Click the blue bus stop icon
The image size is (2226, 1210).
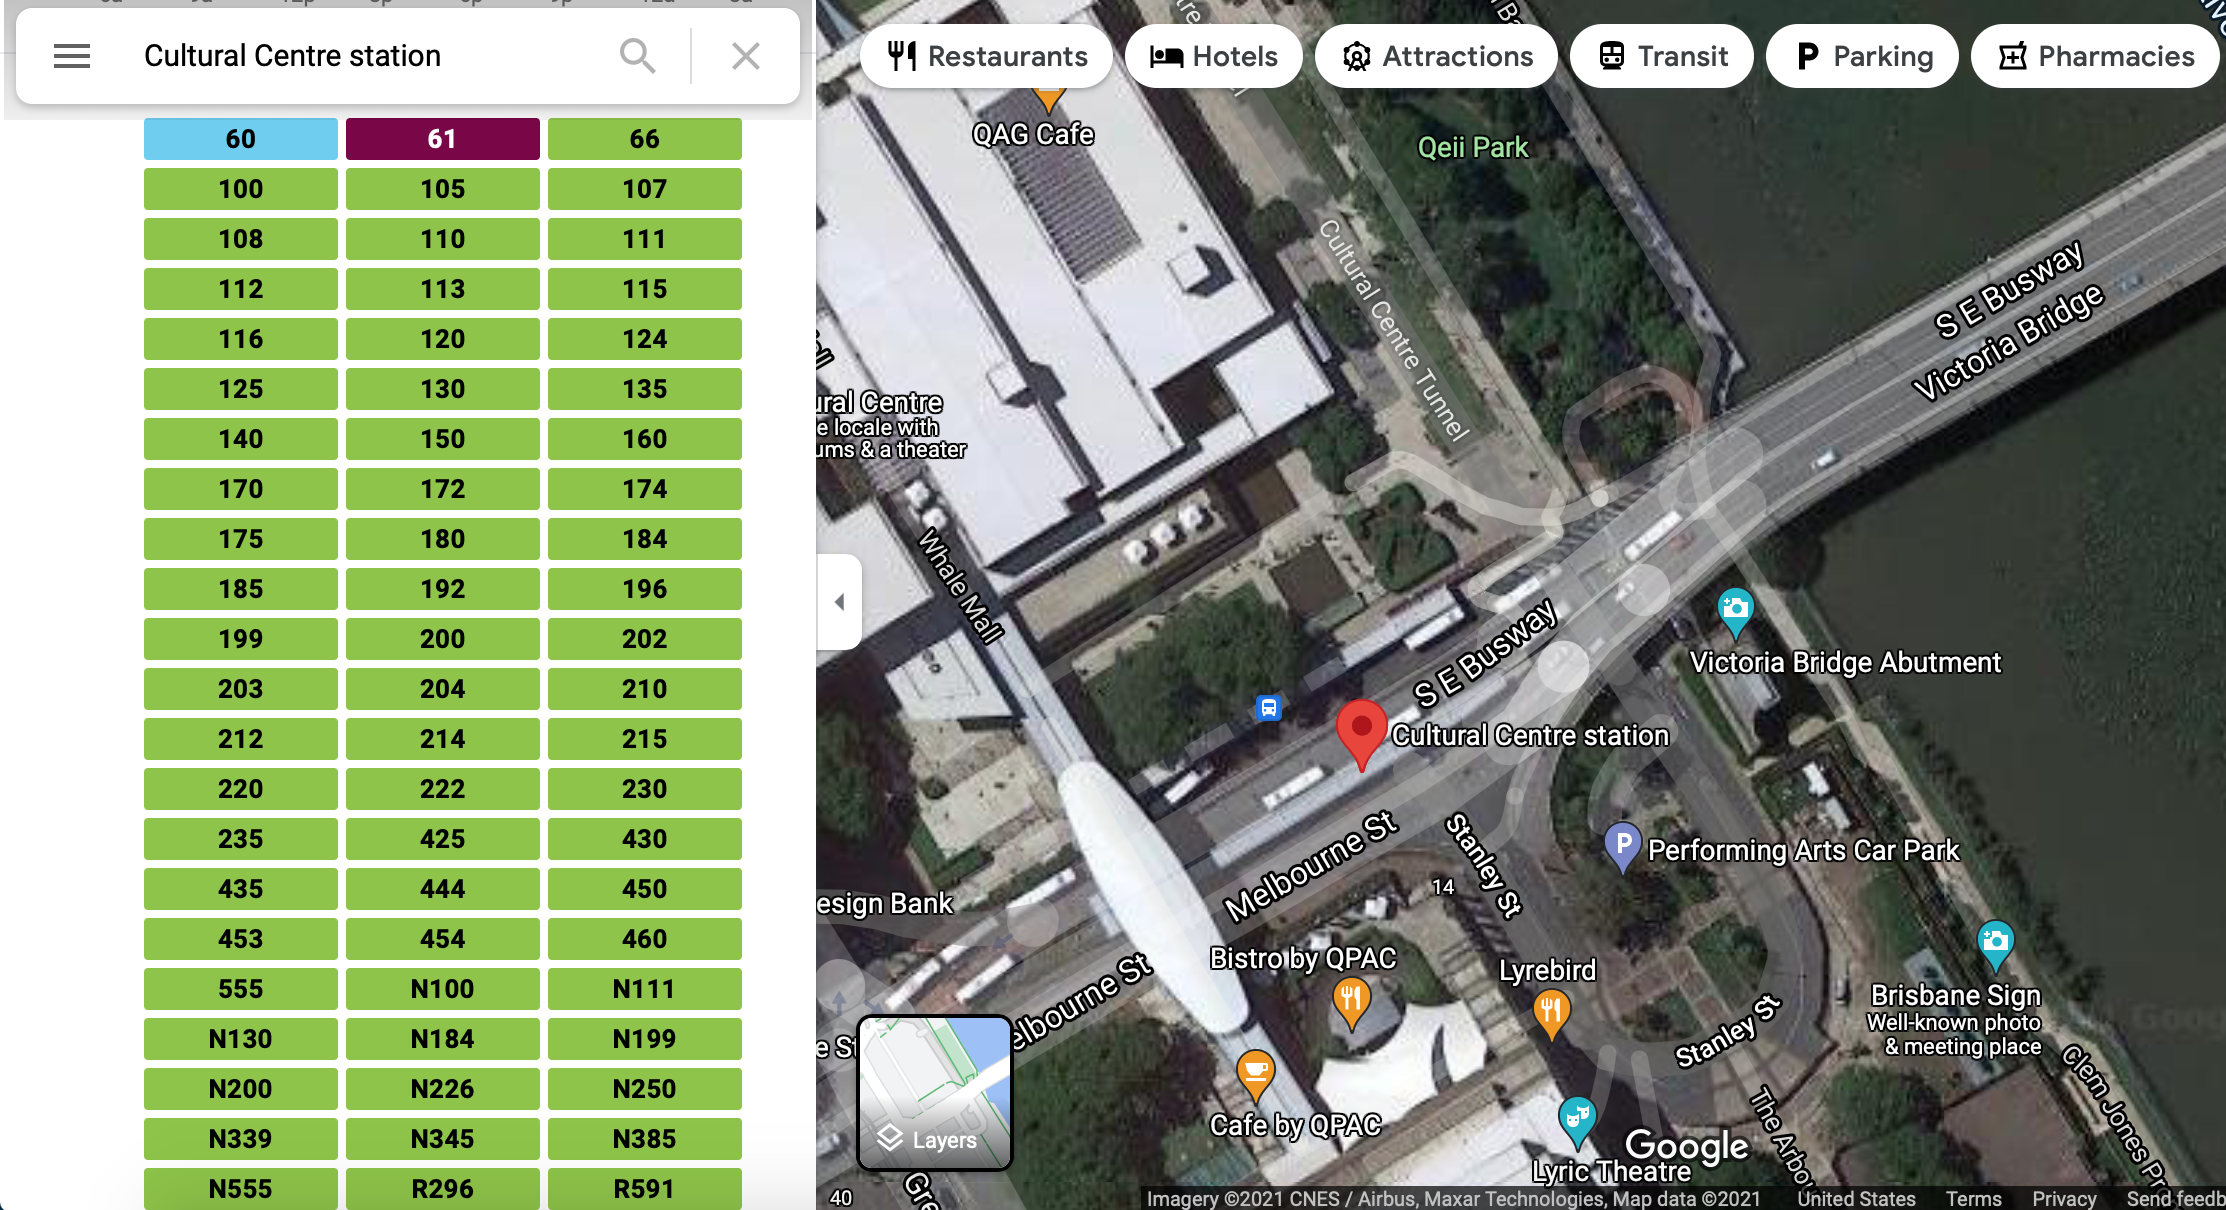tap(1268, 709)
